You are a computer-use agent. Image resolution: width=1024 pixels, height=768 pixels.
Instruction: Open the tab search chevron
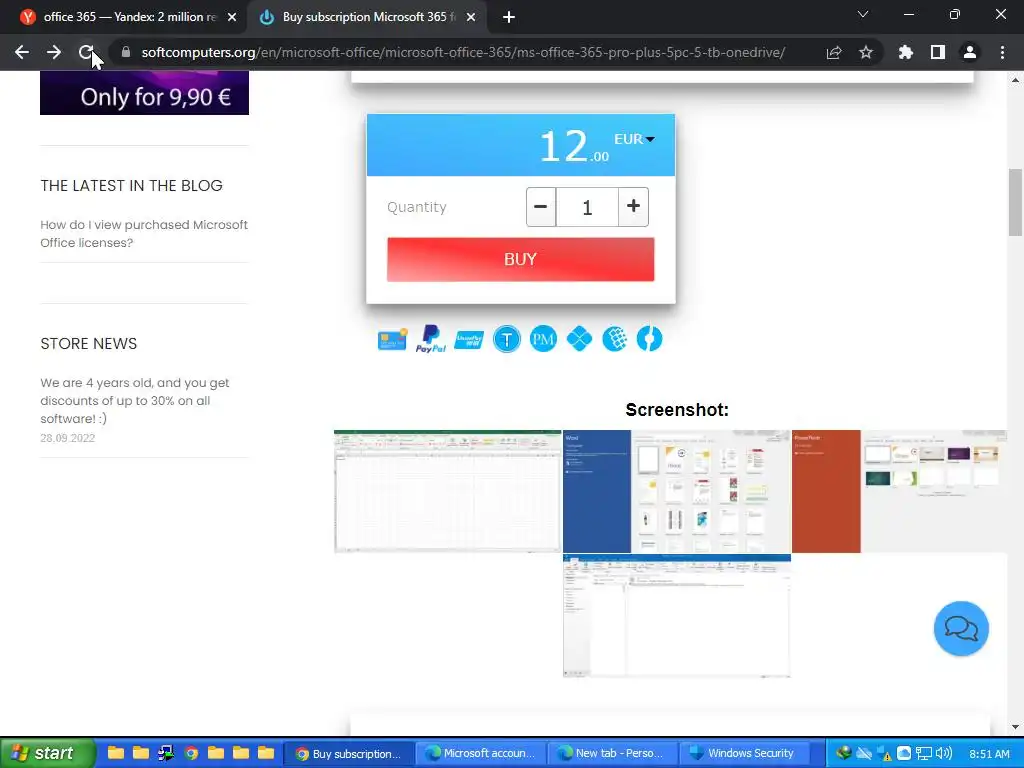coord(863,14)
